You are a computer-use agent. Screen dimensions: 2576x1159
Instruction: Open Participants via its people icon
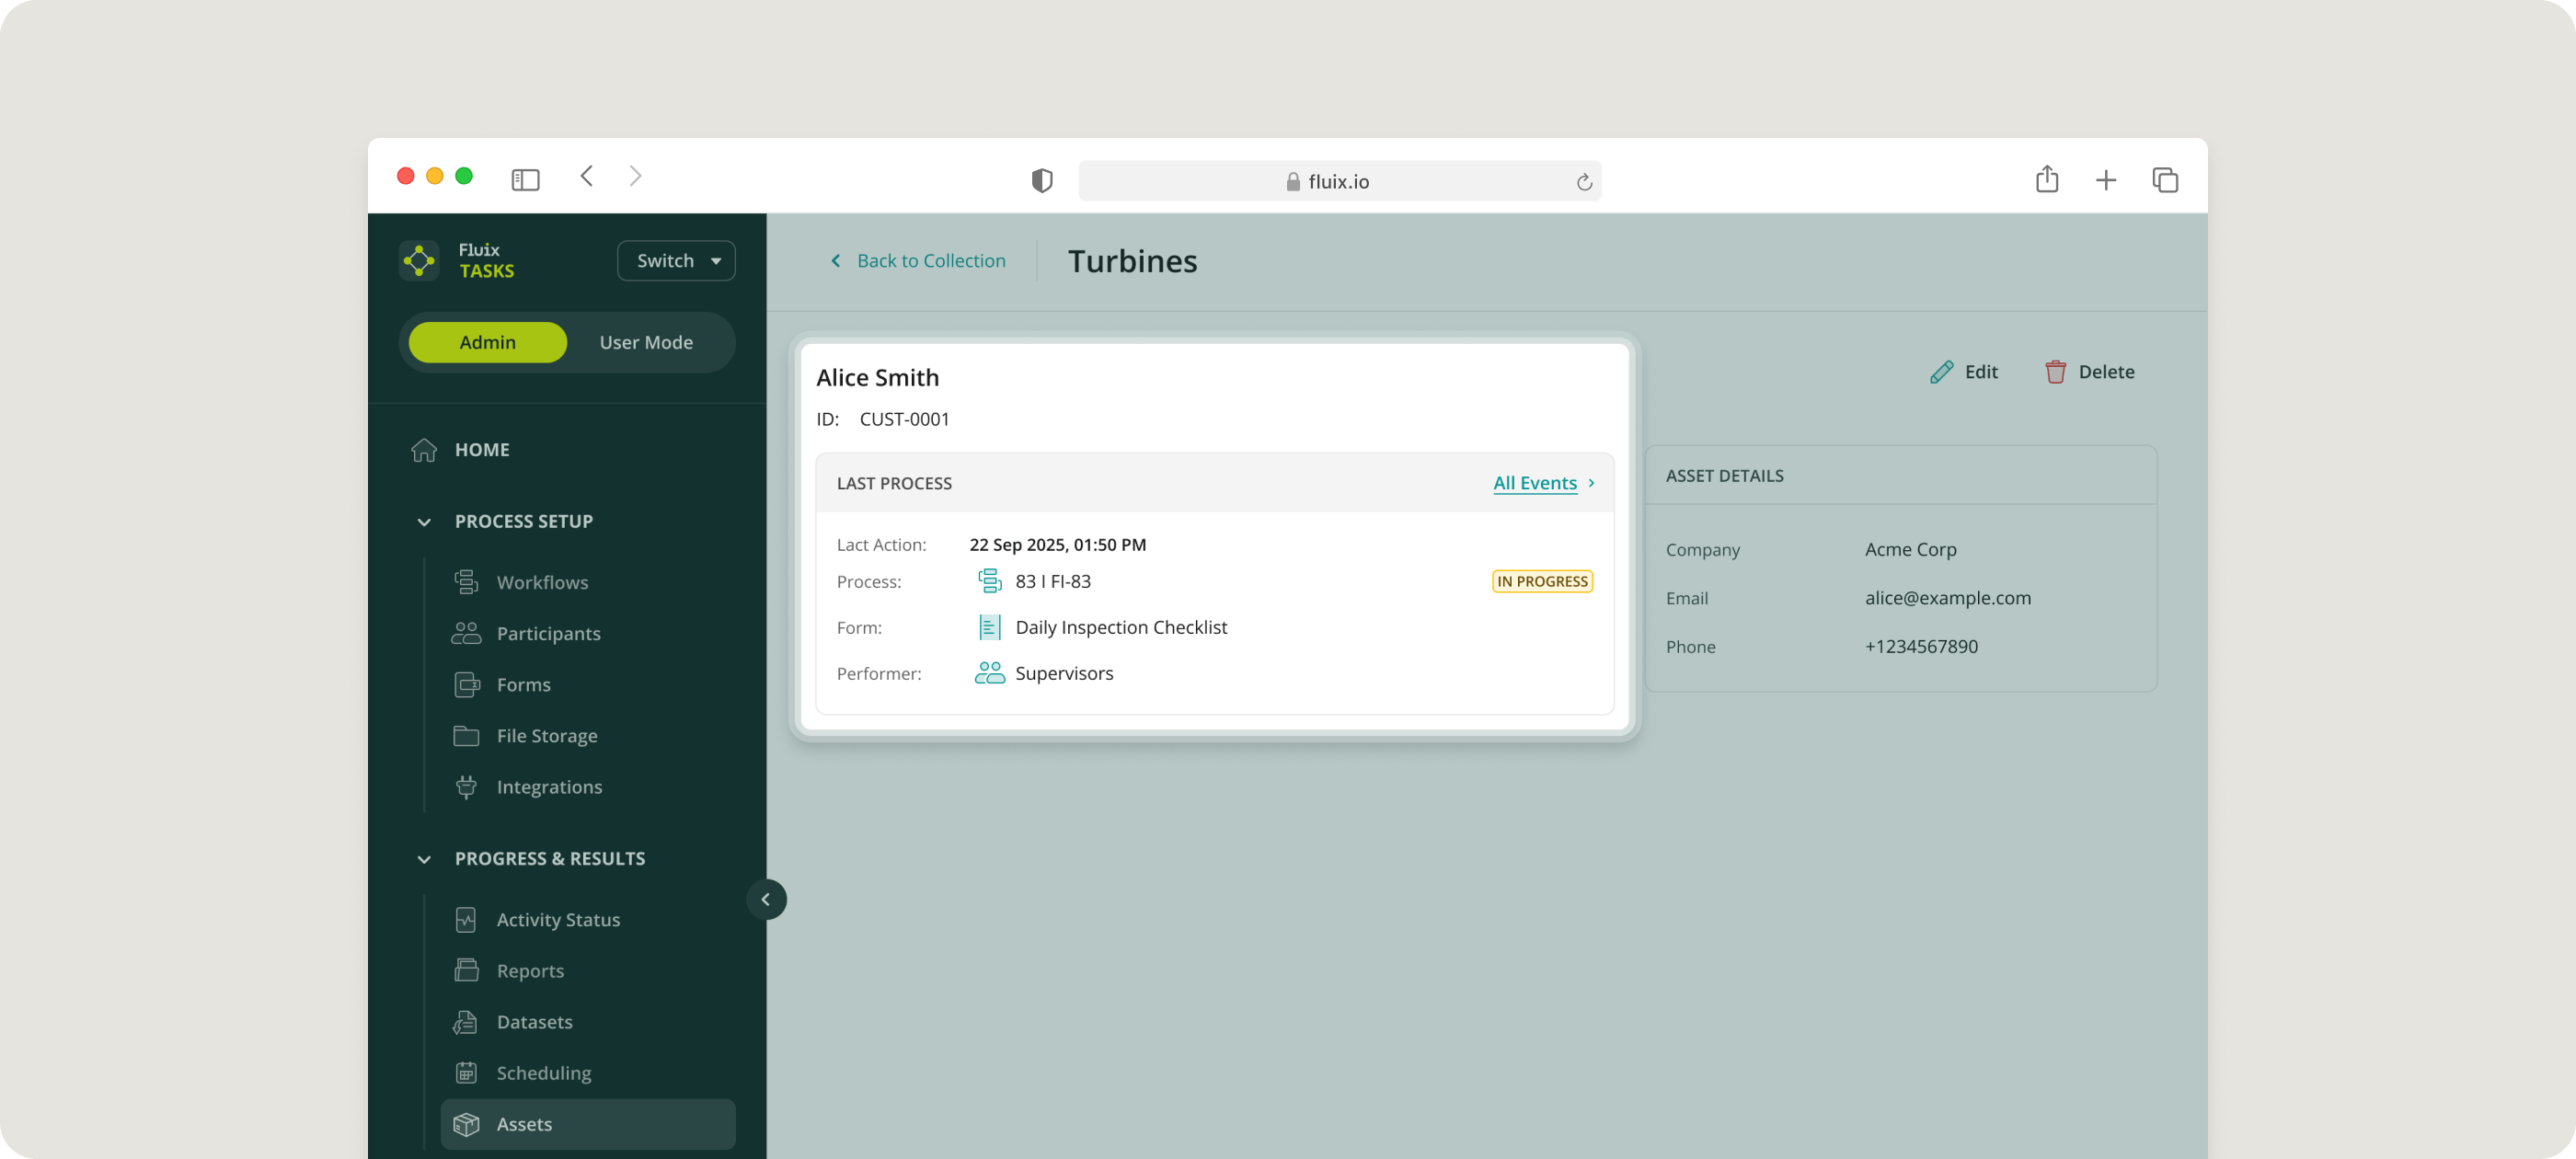coord(466,633)
